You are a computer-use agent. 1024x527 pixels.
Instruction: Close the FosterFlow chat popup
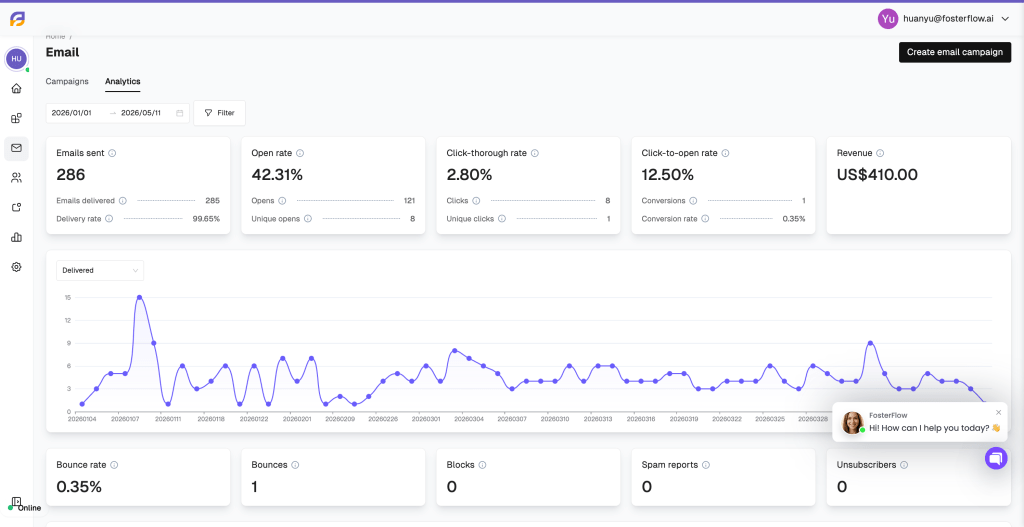(998, 412)
